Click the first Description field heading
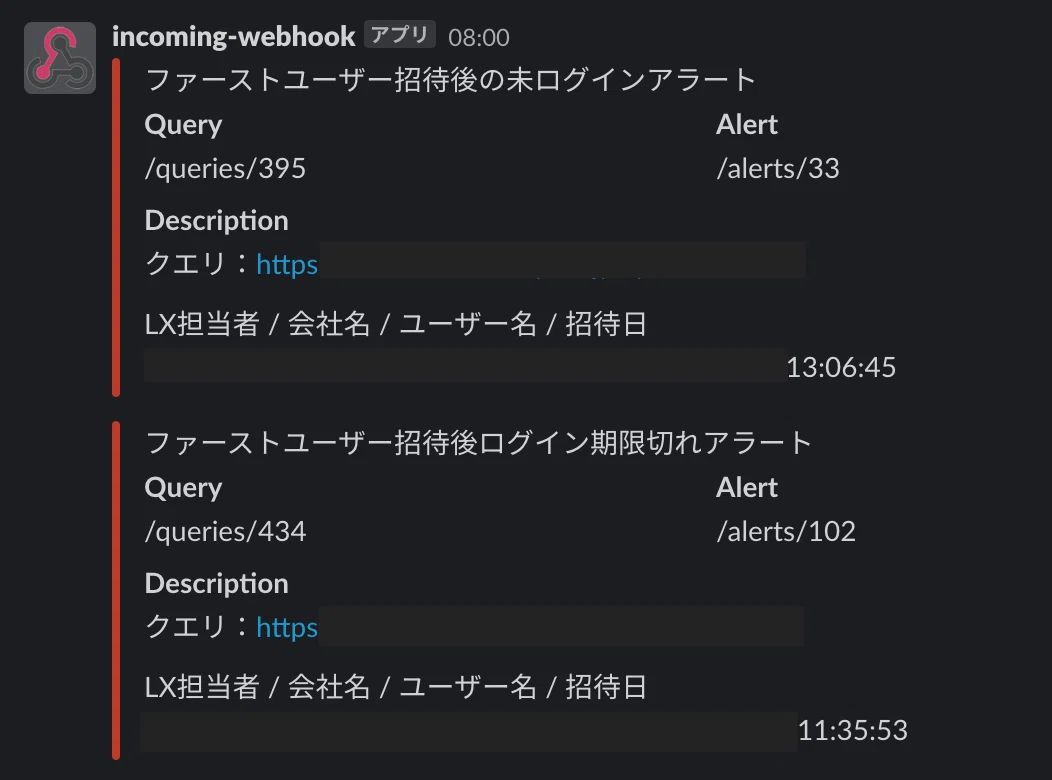 (x=217, y=221)
